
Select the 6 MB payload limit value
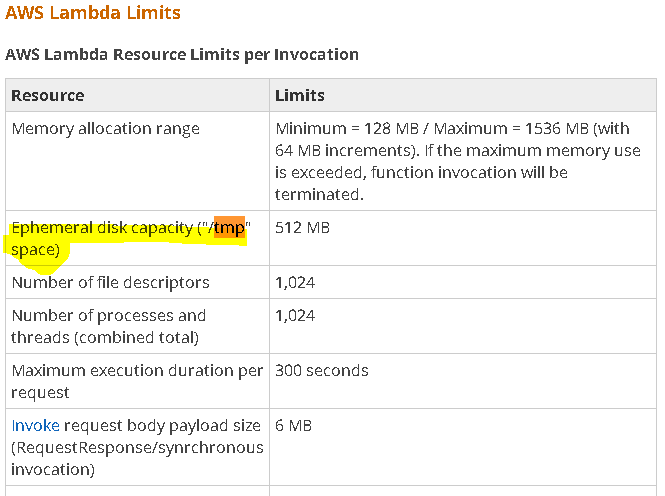[x=294, y=426]
